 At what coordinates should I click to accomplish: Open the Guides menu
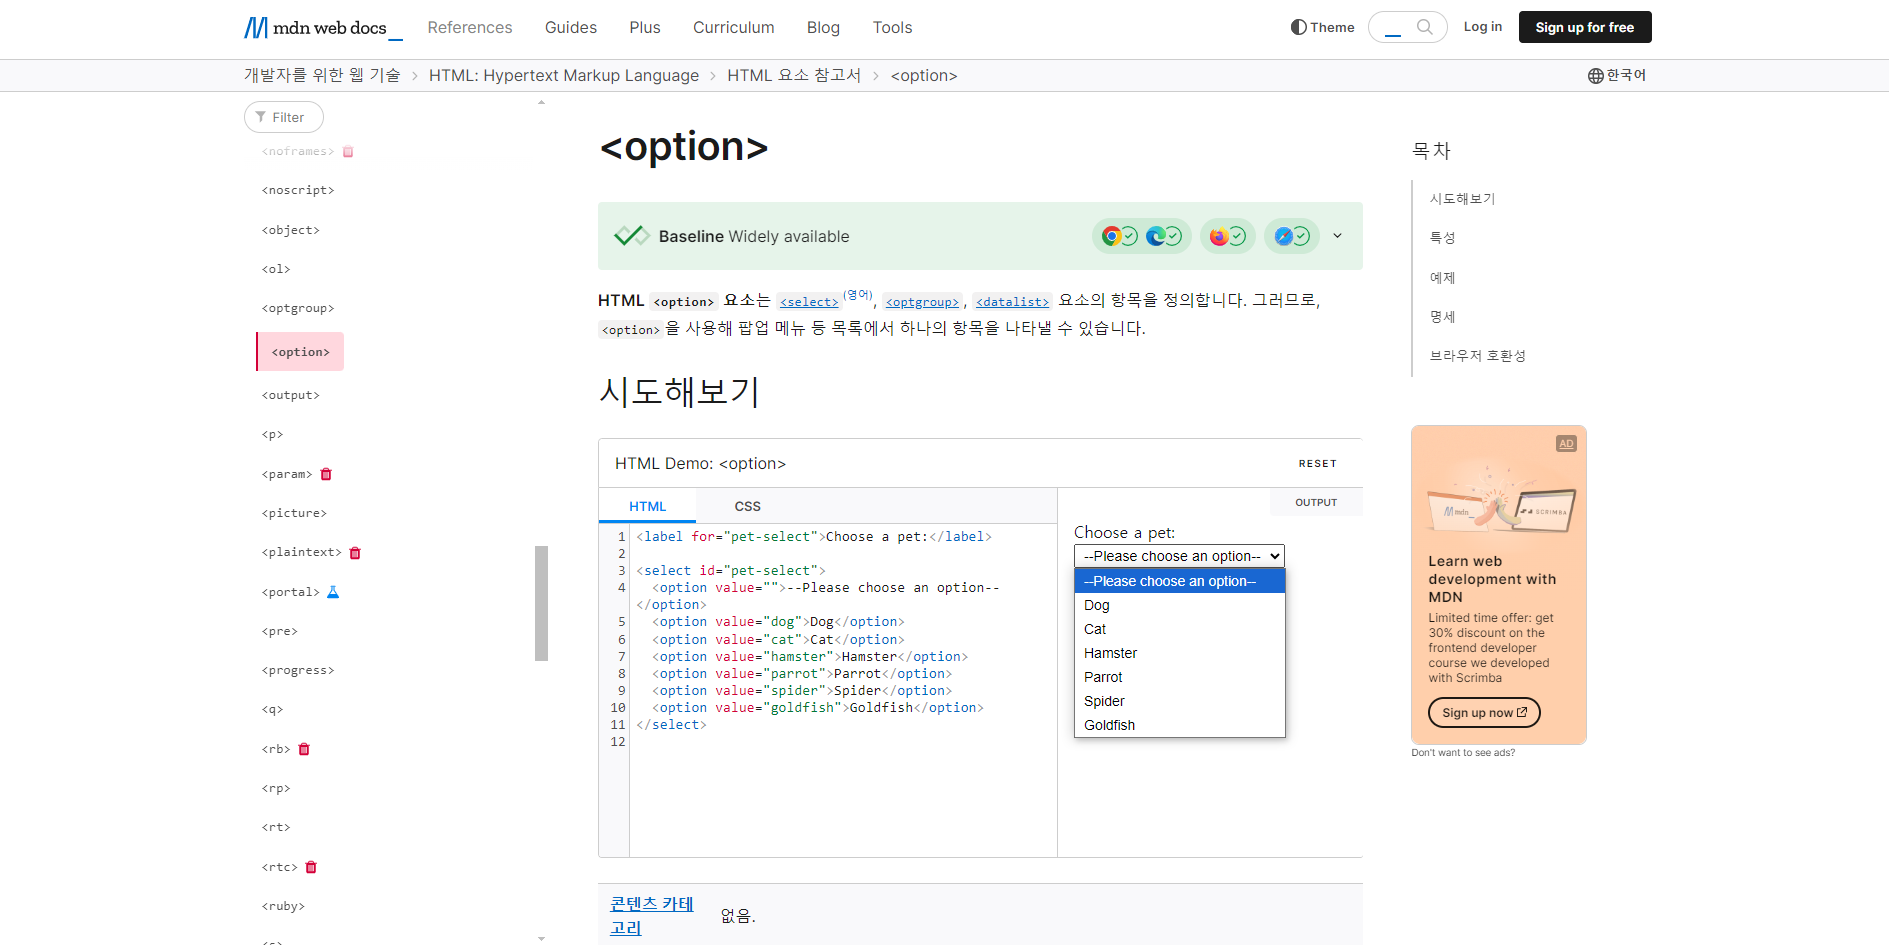[571, 28]
